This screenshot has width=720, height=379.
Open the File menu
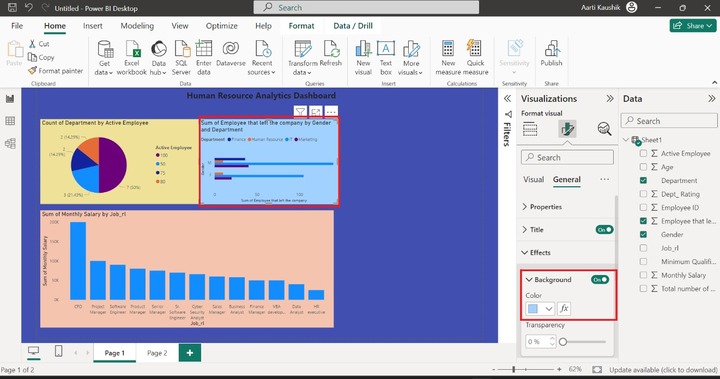(x=17, y=26)
